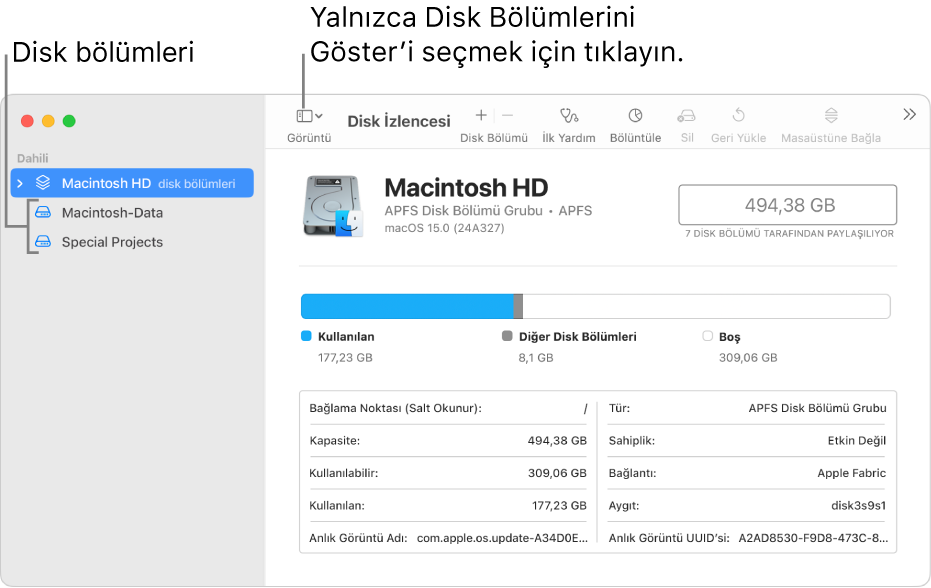Click the white Boş legend swatch
Viewport: 931px width, 588px height.
click(x=707, y=336)
